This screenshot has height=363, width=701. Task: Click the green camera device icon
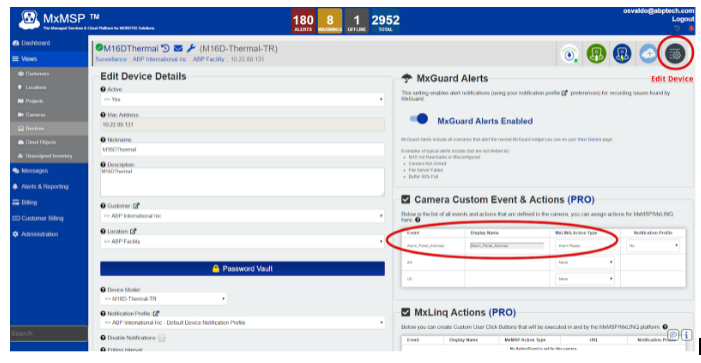pyautogui.click(x=596, y=54)
